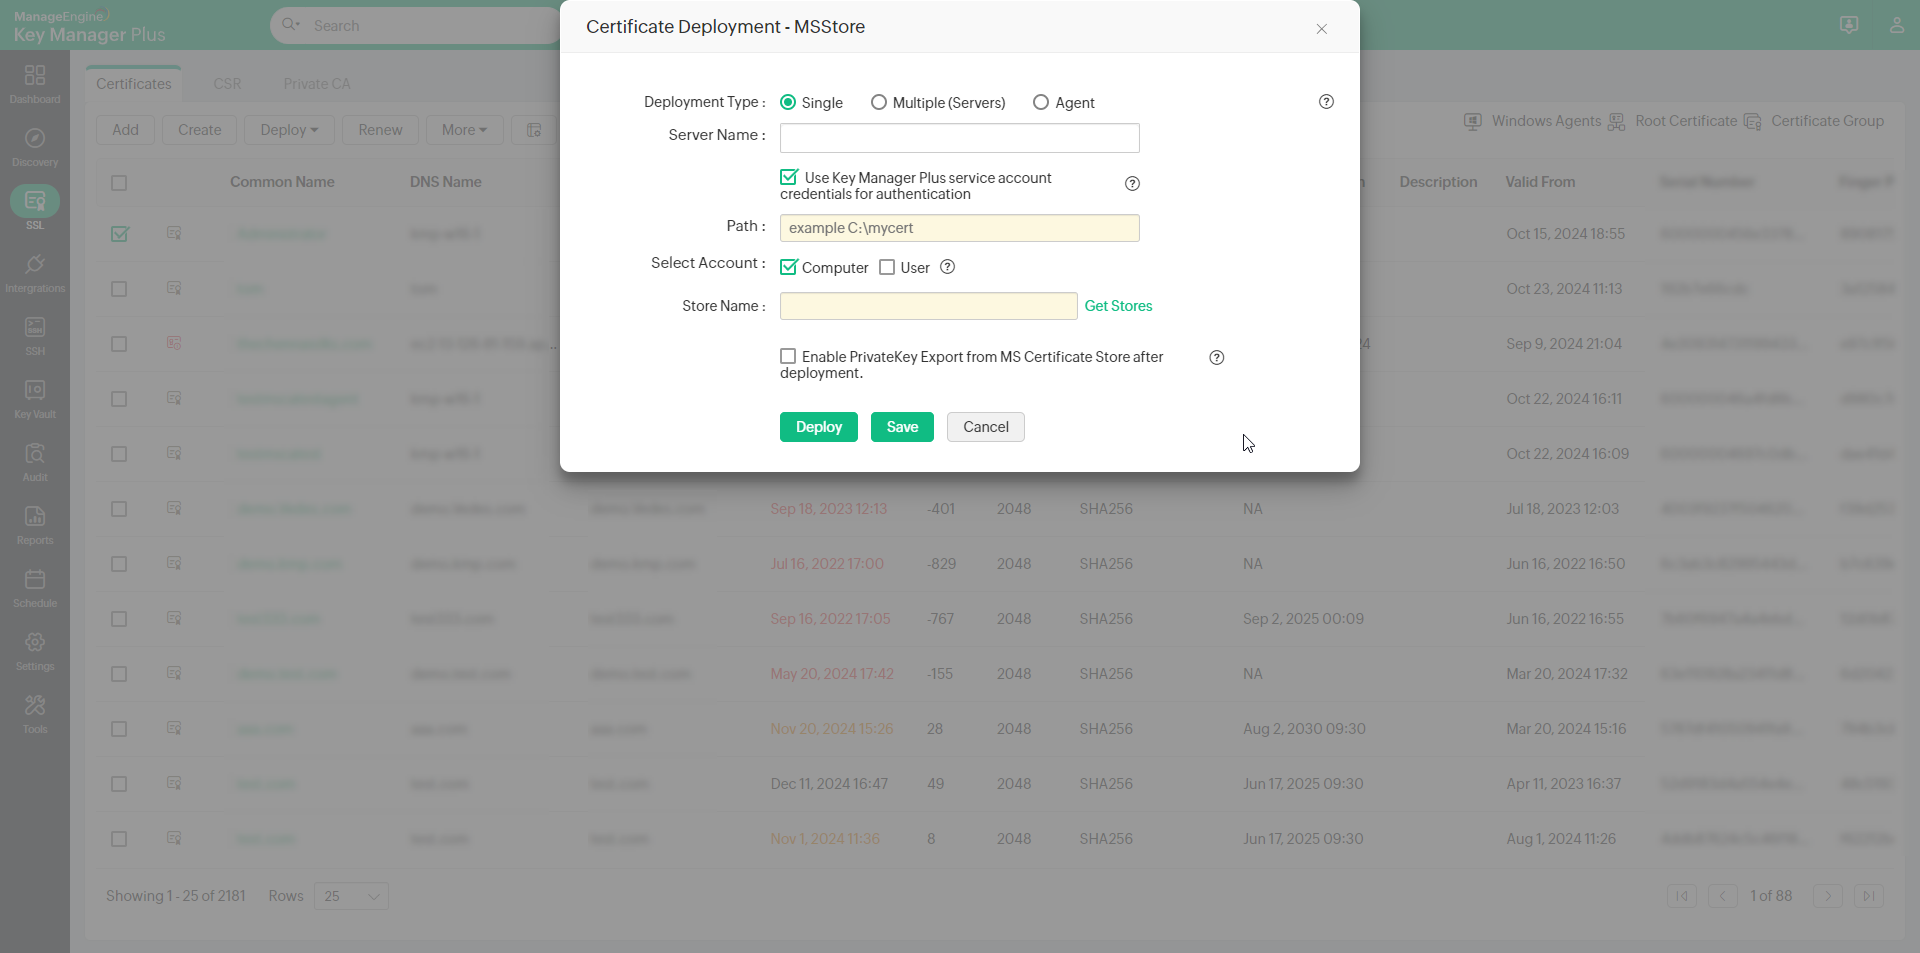
Task: Uncheck Use Key Manager Plus service account
Action: (x=789, y=177)
